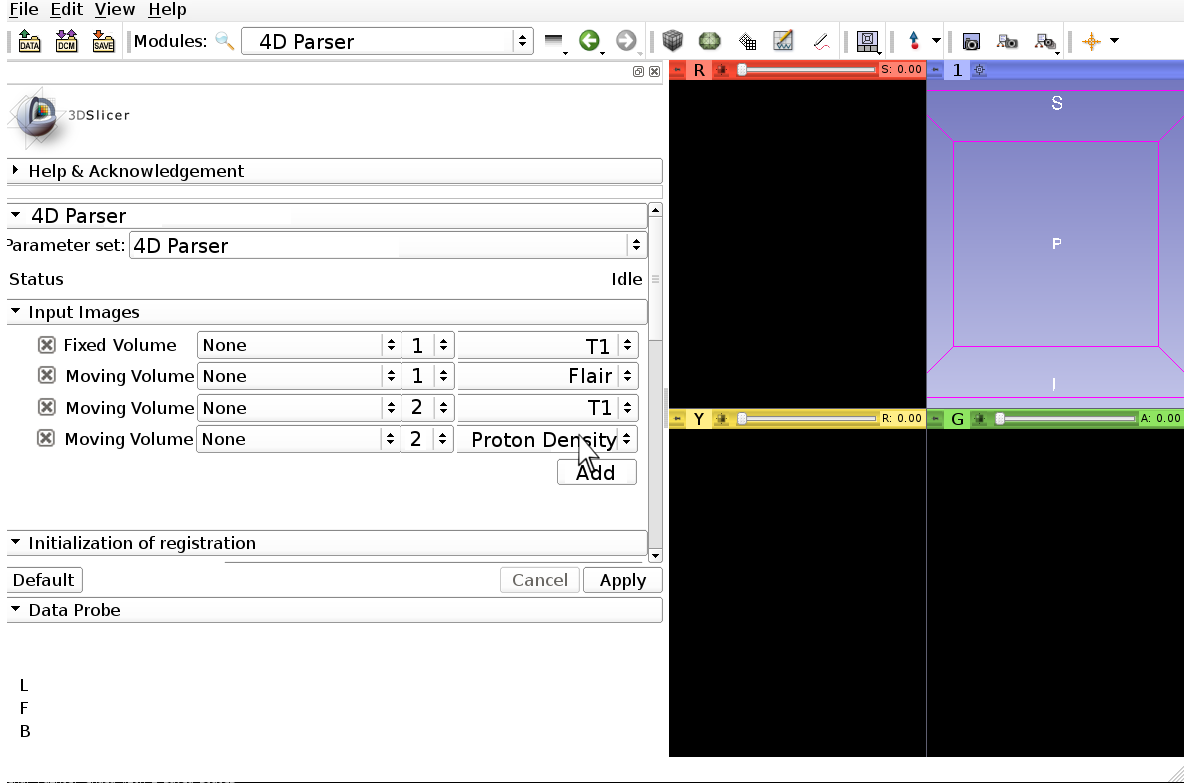Click the Apply button

point(622,580)
